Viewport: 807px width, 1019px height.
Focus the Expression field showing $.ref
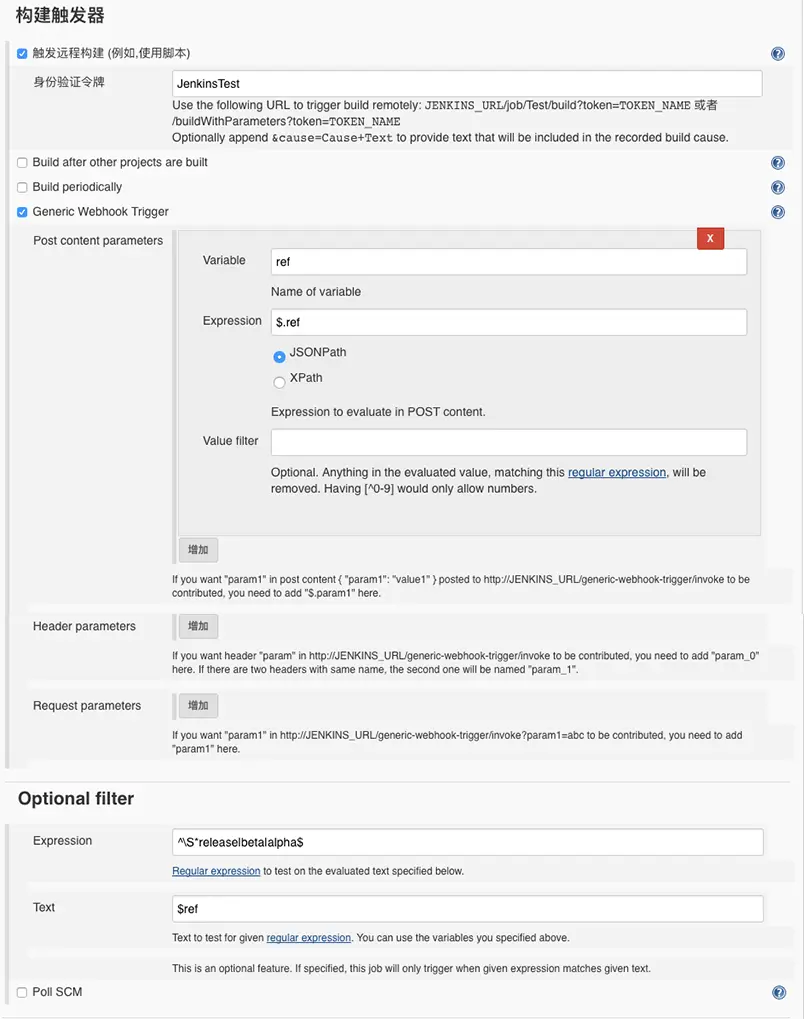point(509,322)
